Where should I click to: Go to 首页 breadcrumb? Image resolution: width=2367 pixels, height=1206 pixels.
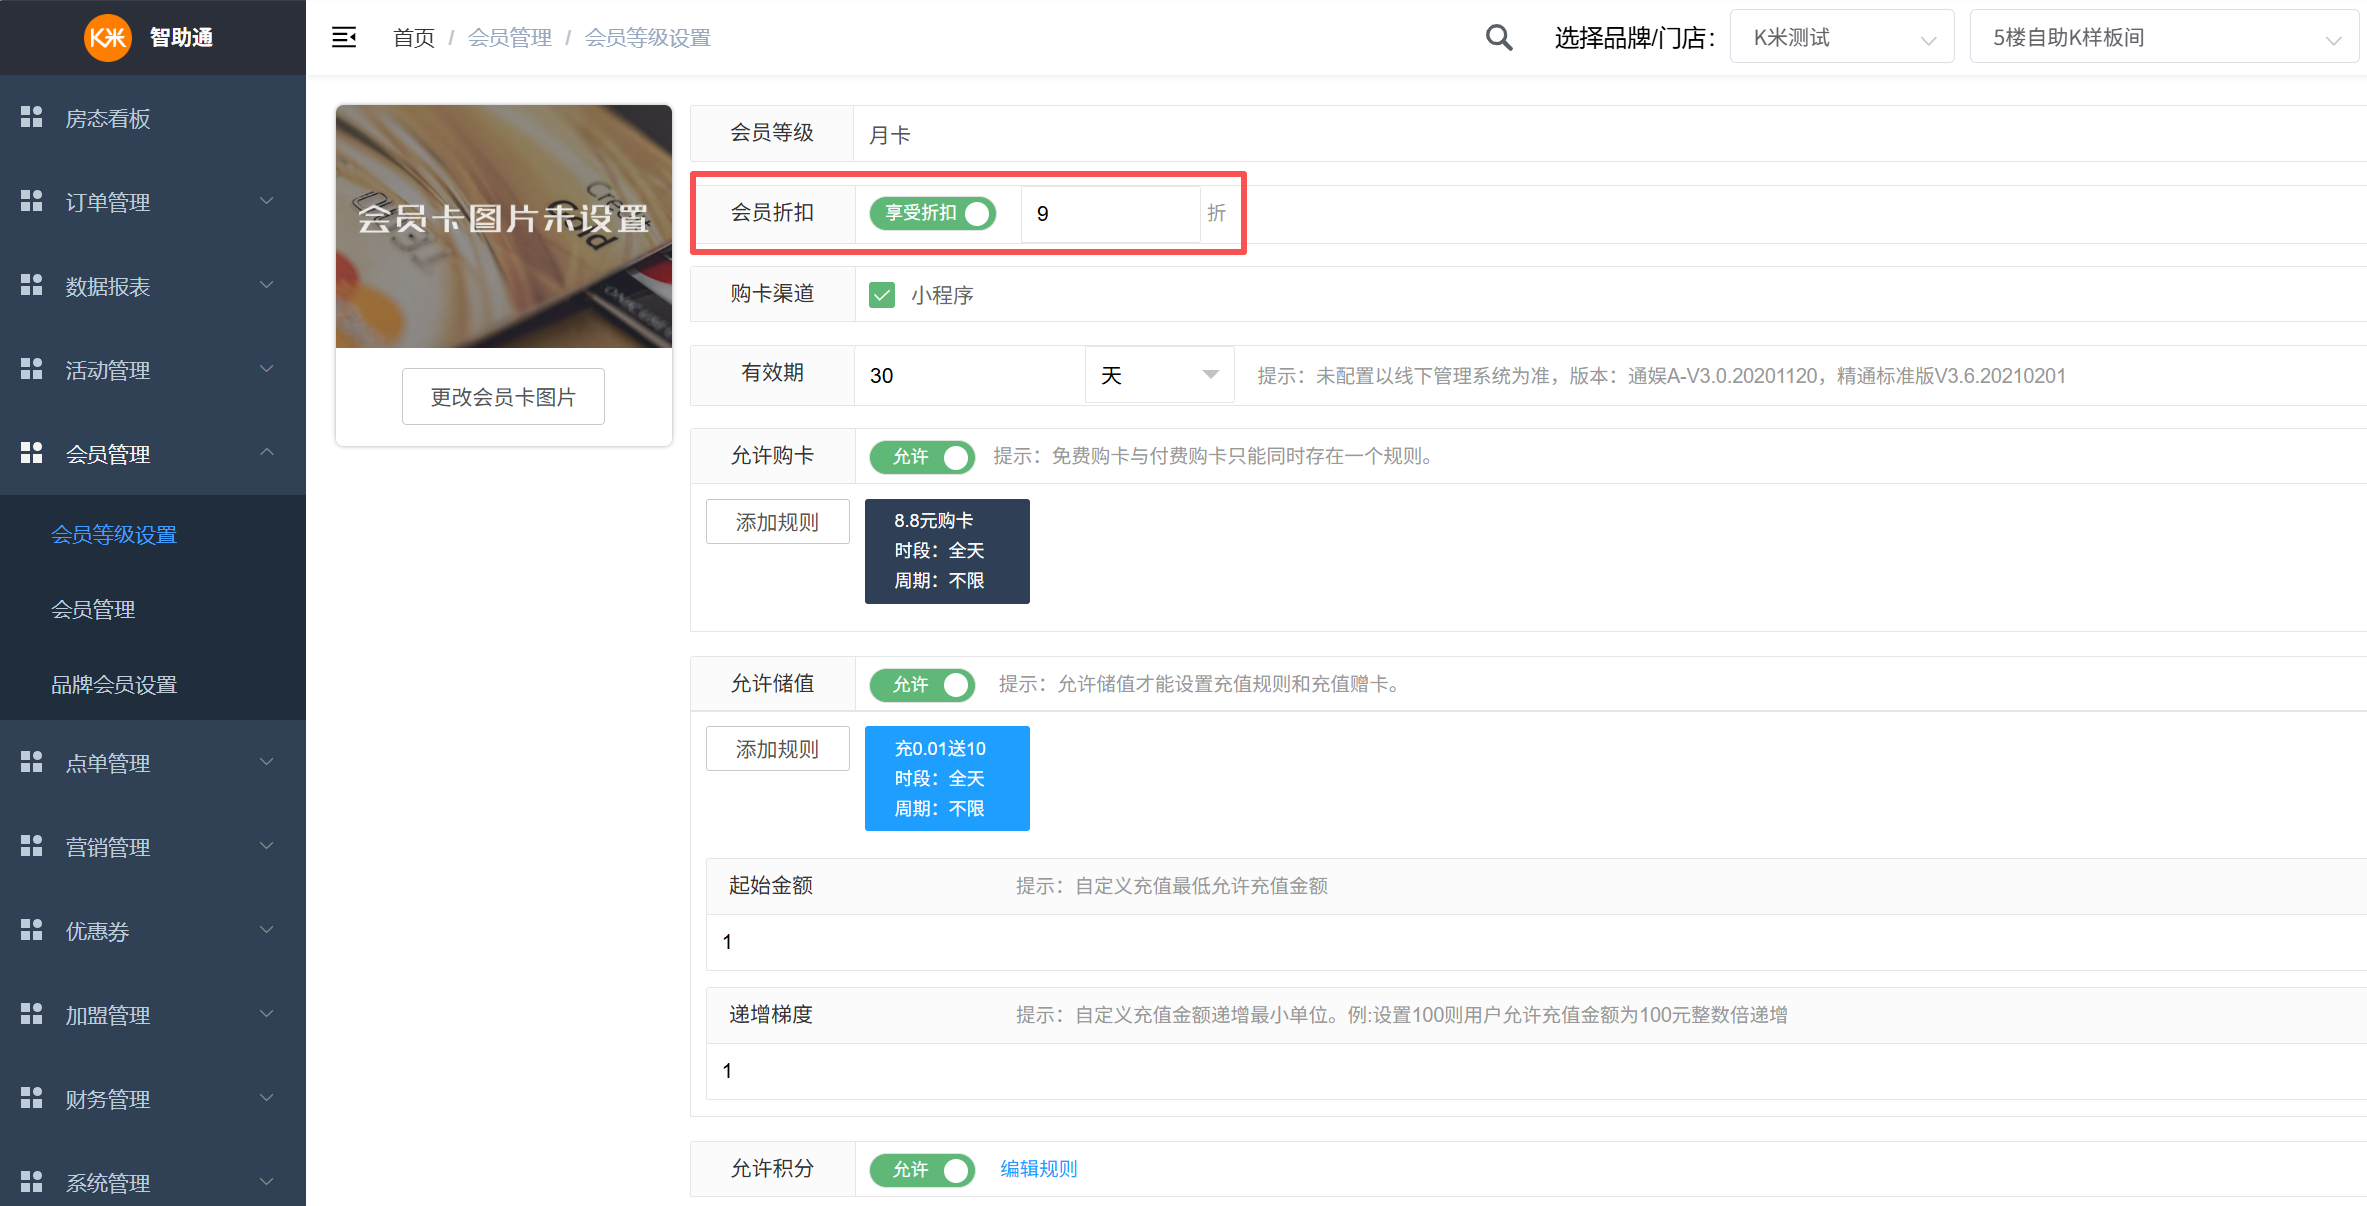point(414,38)
